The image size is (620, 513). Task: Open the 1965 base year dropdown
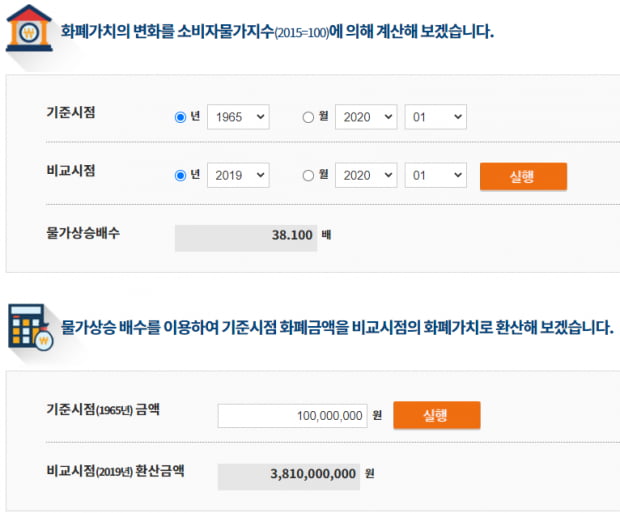[x=238, y=117]
